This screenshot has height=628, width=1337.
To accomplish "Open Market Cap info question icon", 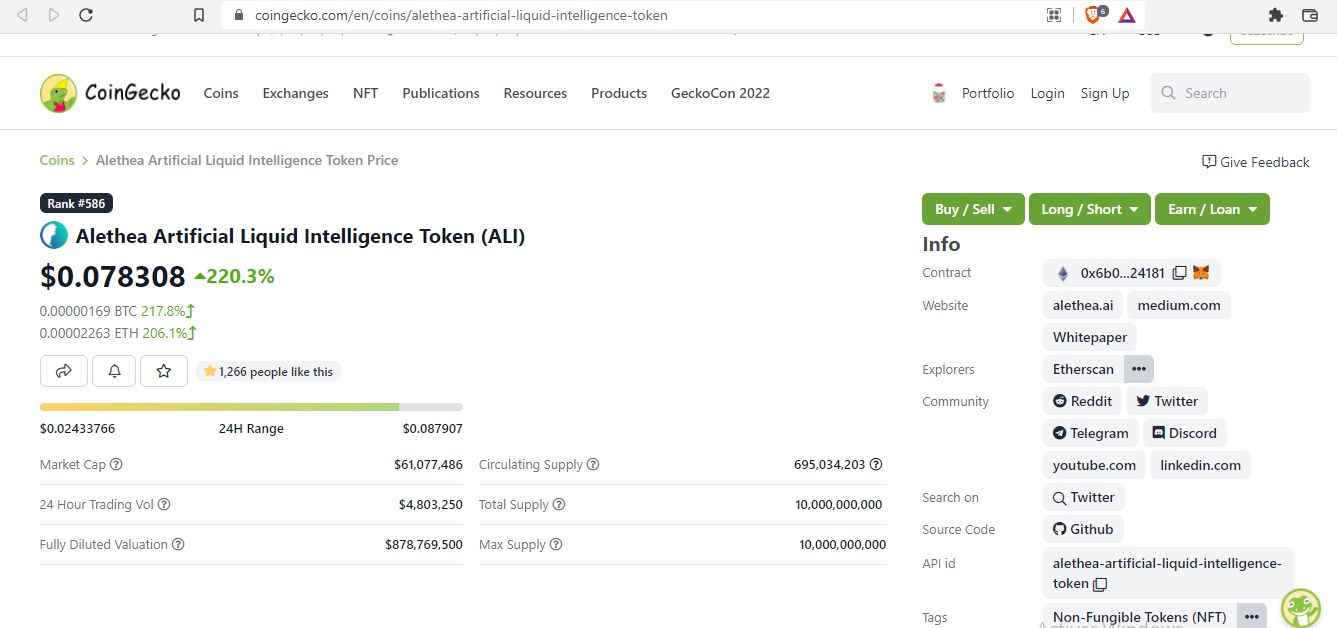I will click(x=116, y=465).
